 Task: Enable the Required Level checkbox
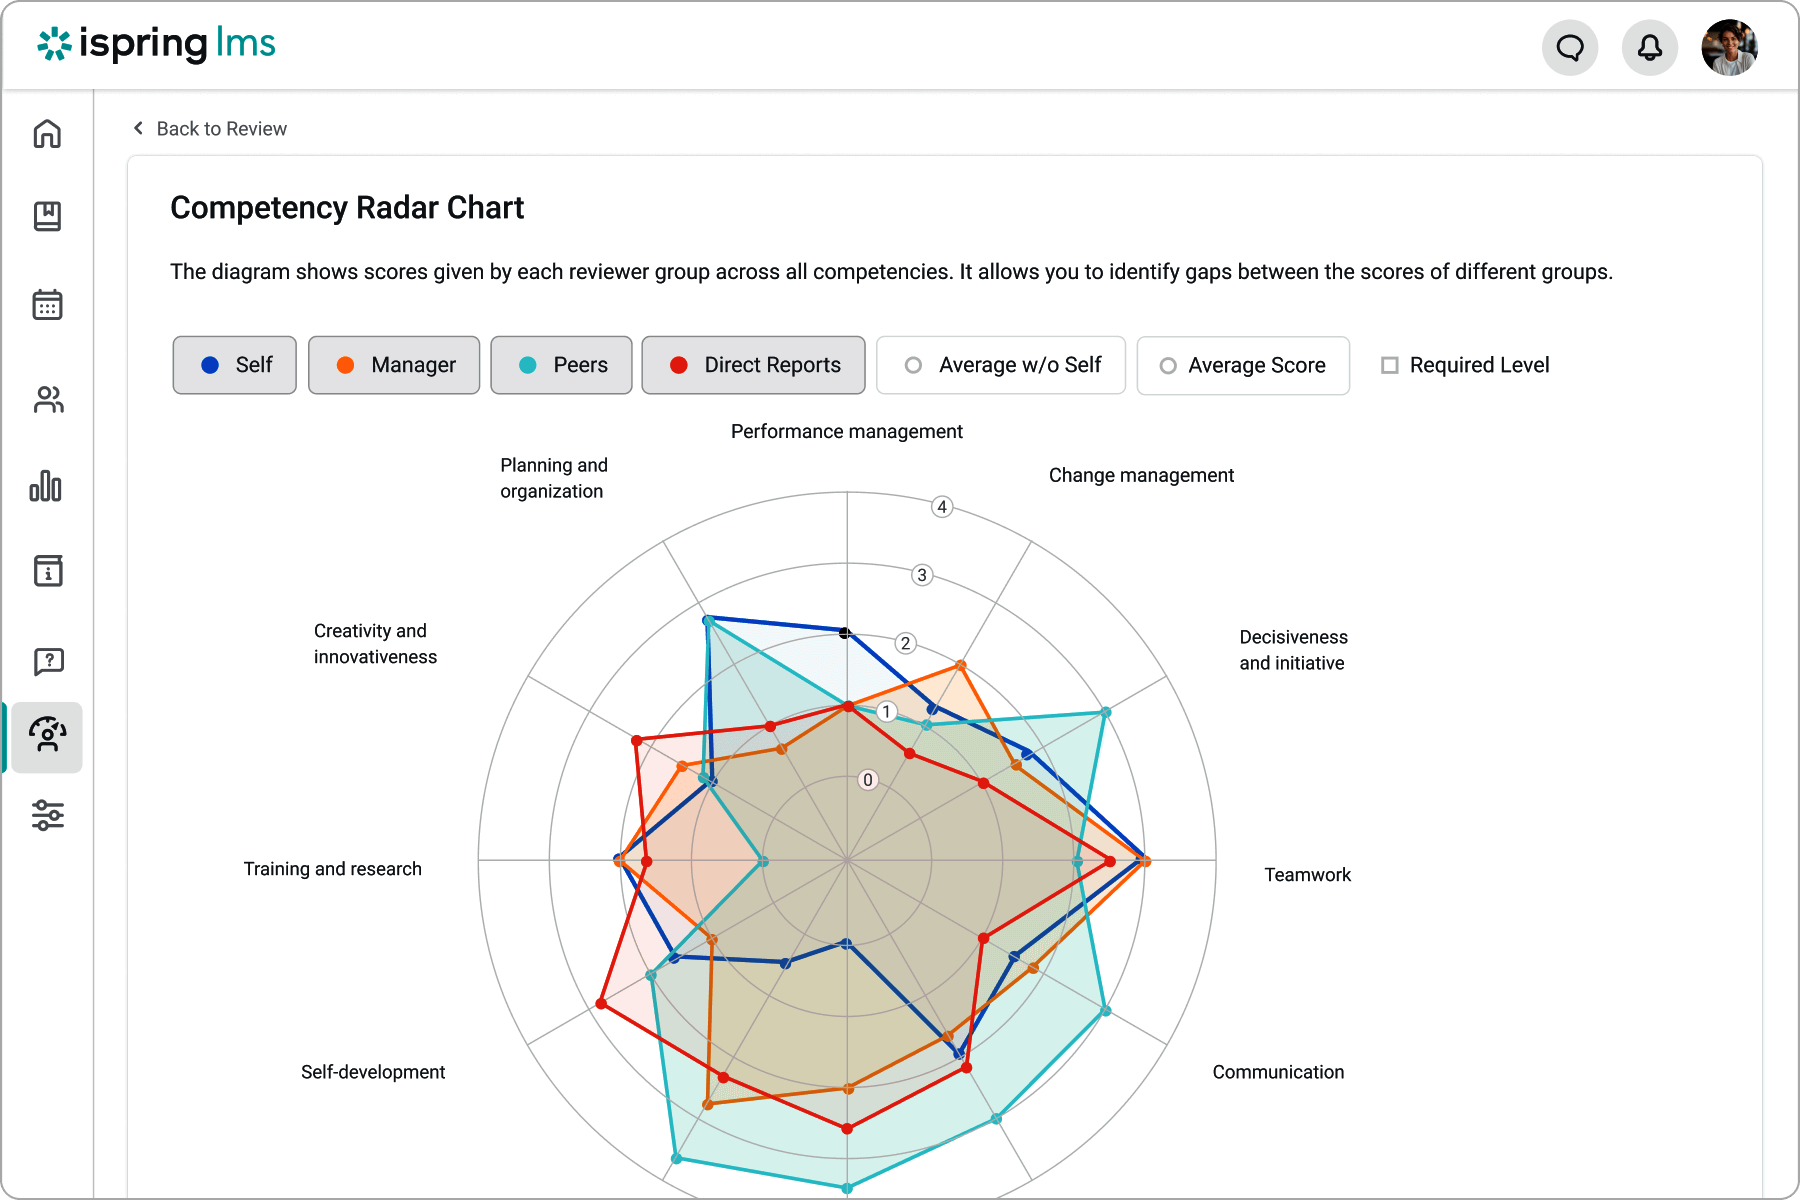click(1389, 366)
